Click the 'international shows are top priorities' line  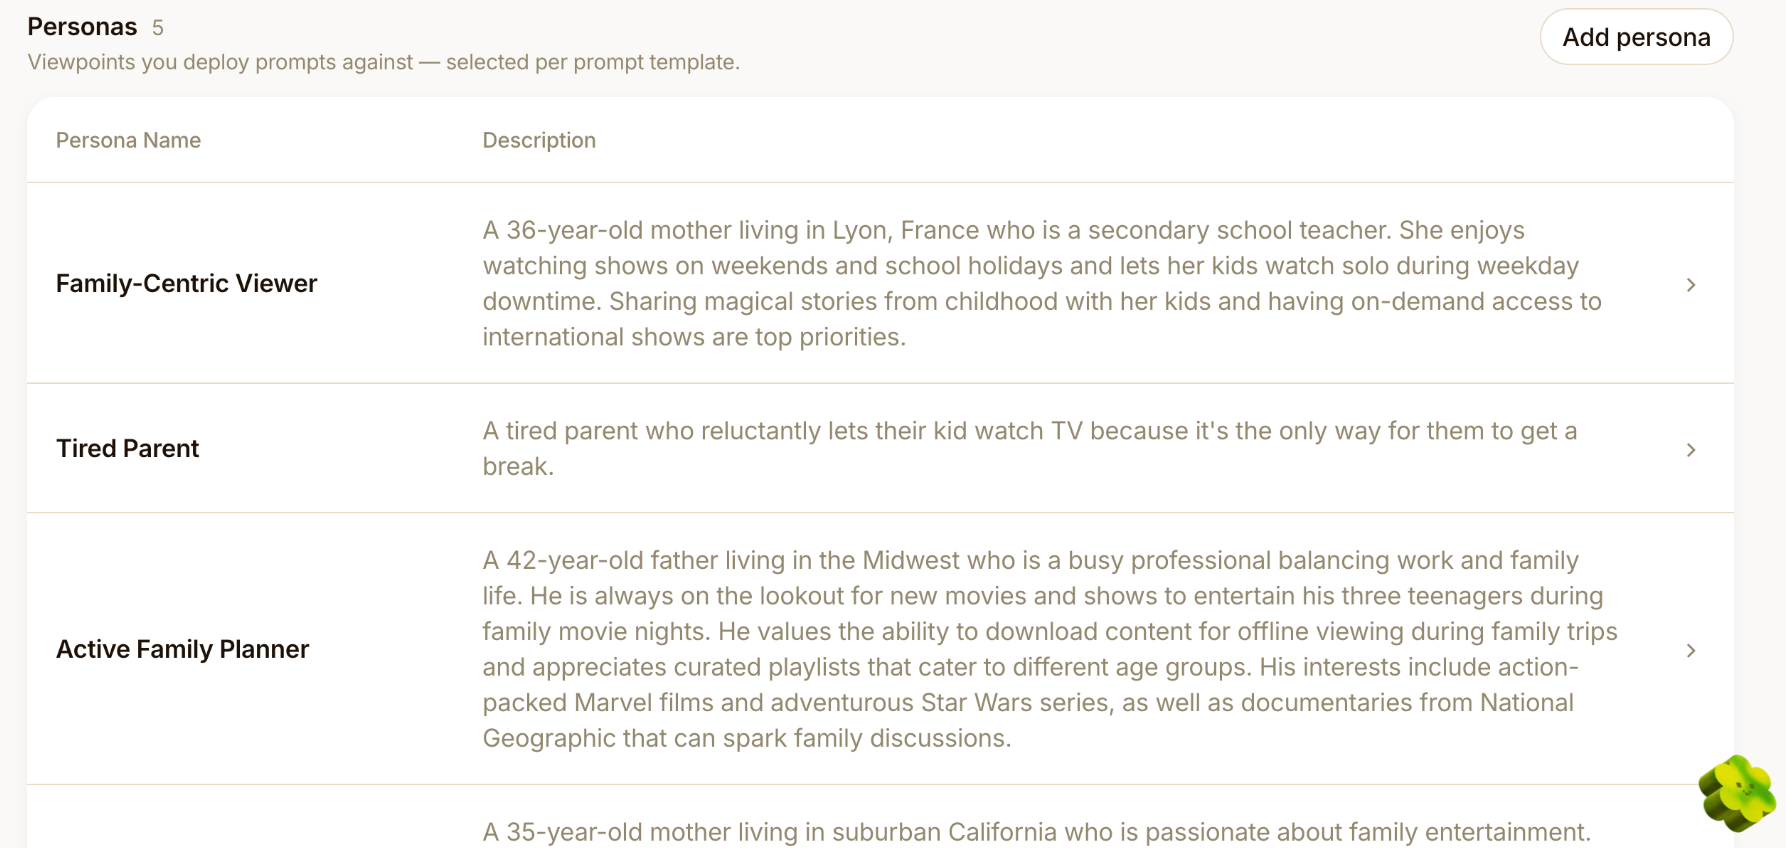click(x=694, y=338)
